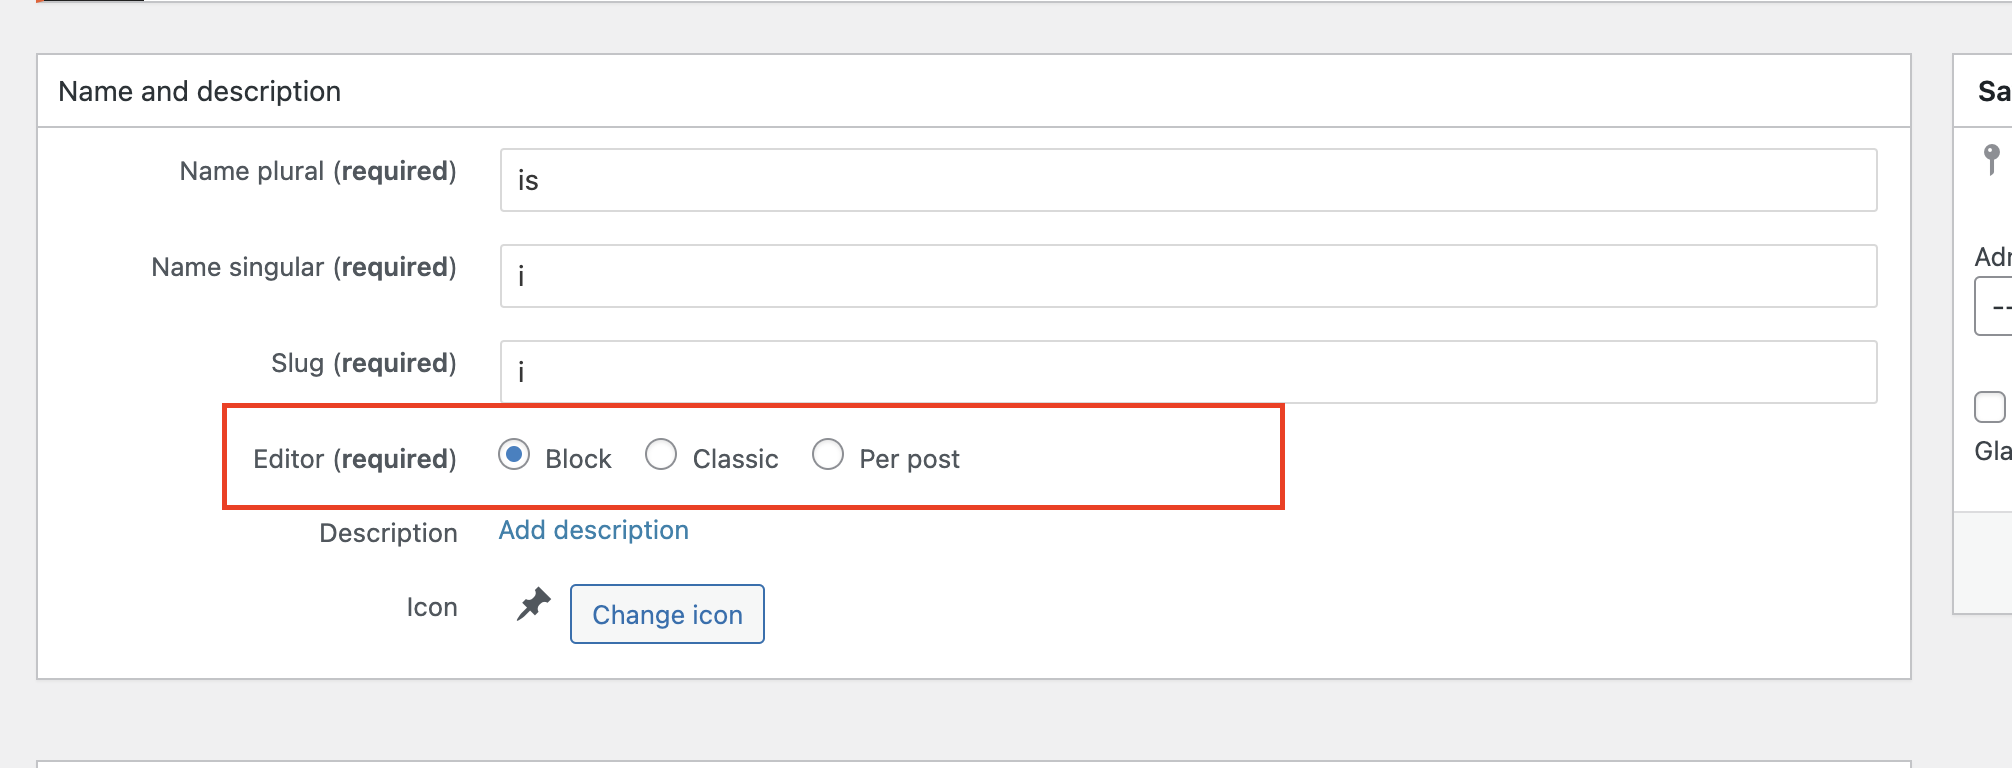The width and height of the screenshot is (2012, 768).
Task: Click the Slug (required) label
Action: pos(364,363)
